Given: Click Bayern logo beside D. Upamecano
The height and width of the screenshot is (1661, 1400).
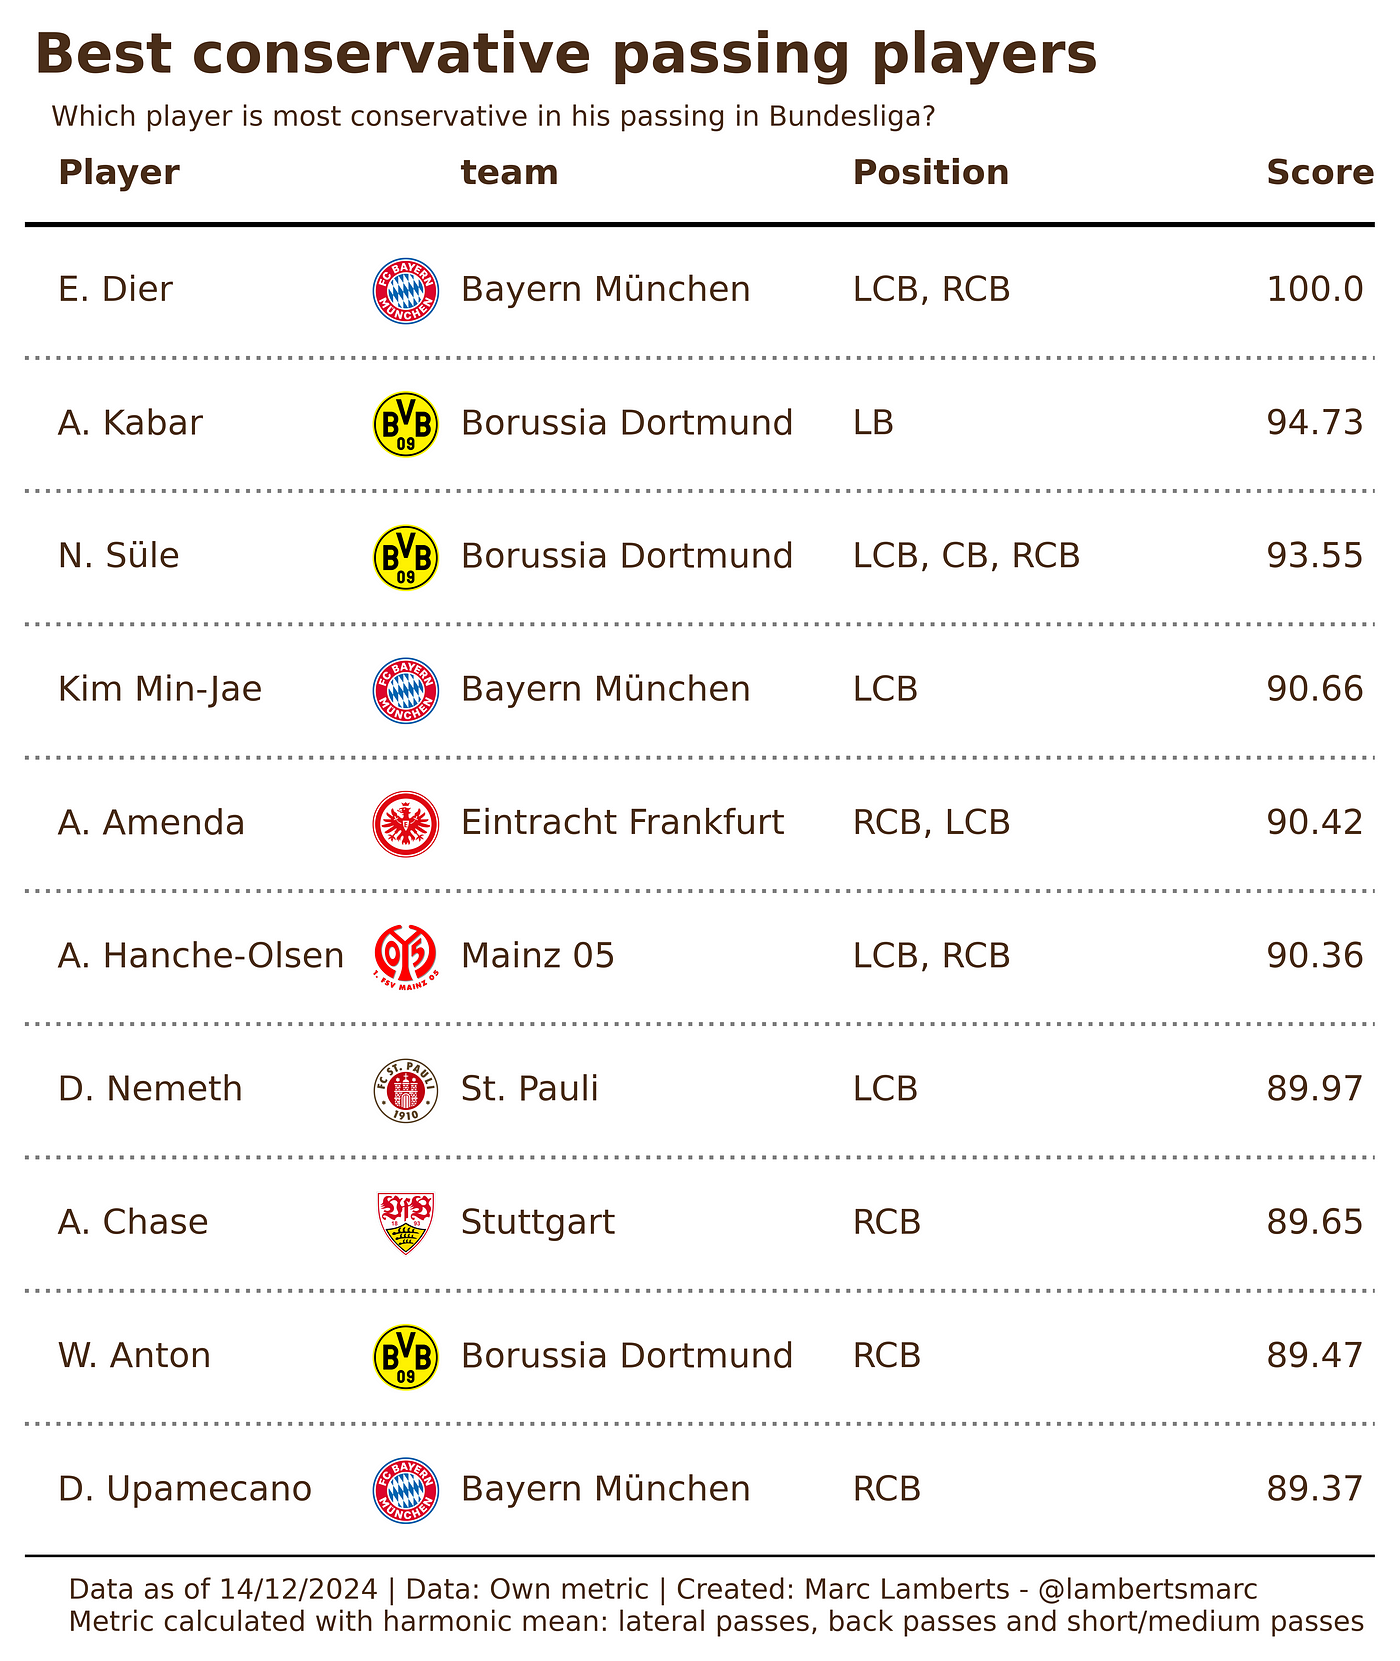Looking at the screenshot, I should tap(405, 1490).
